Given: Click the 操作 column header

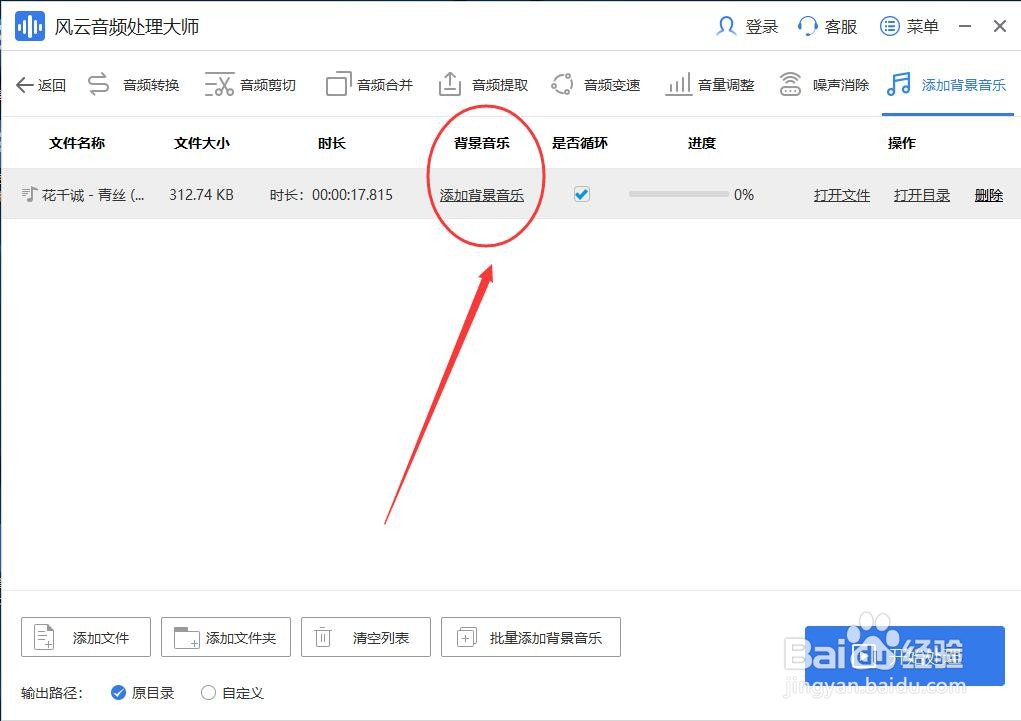Looking at the screenshot, I should (x=902, y=143).
